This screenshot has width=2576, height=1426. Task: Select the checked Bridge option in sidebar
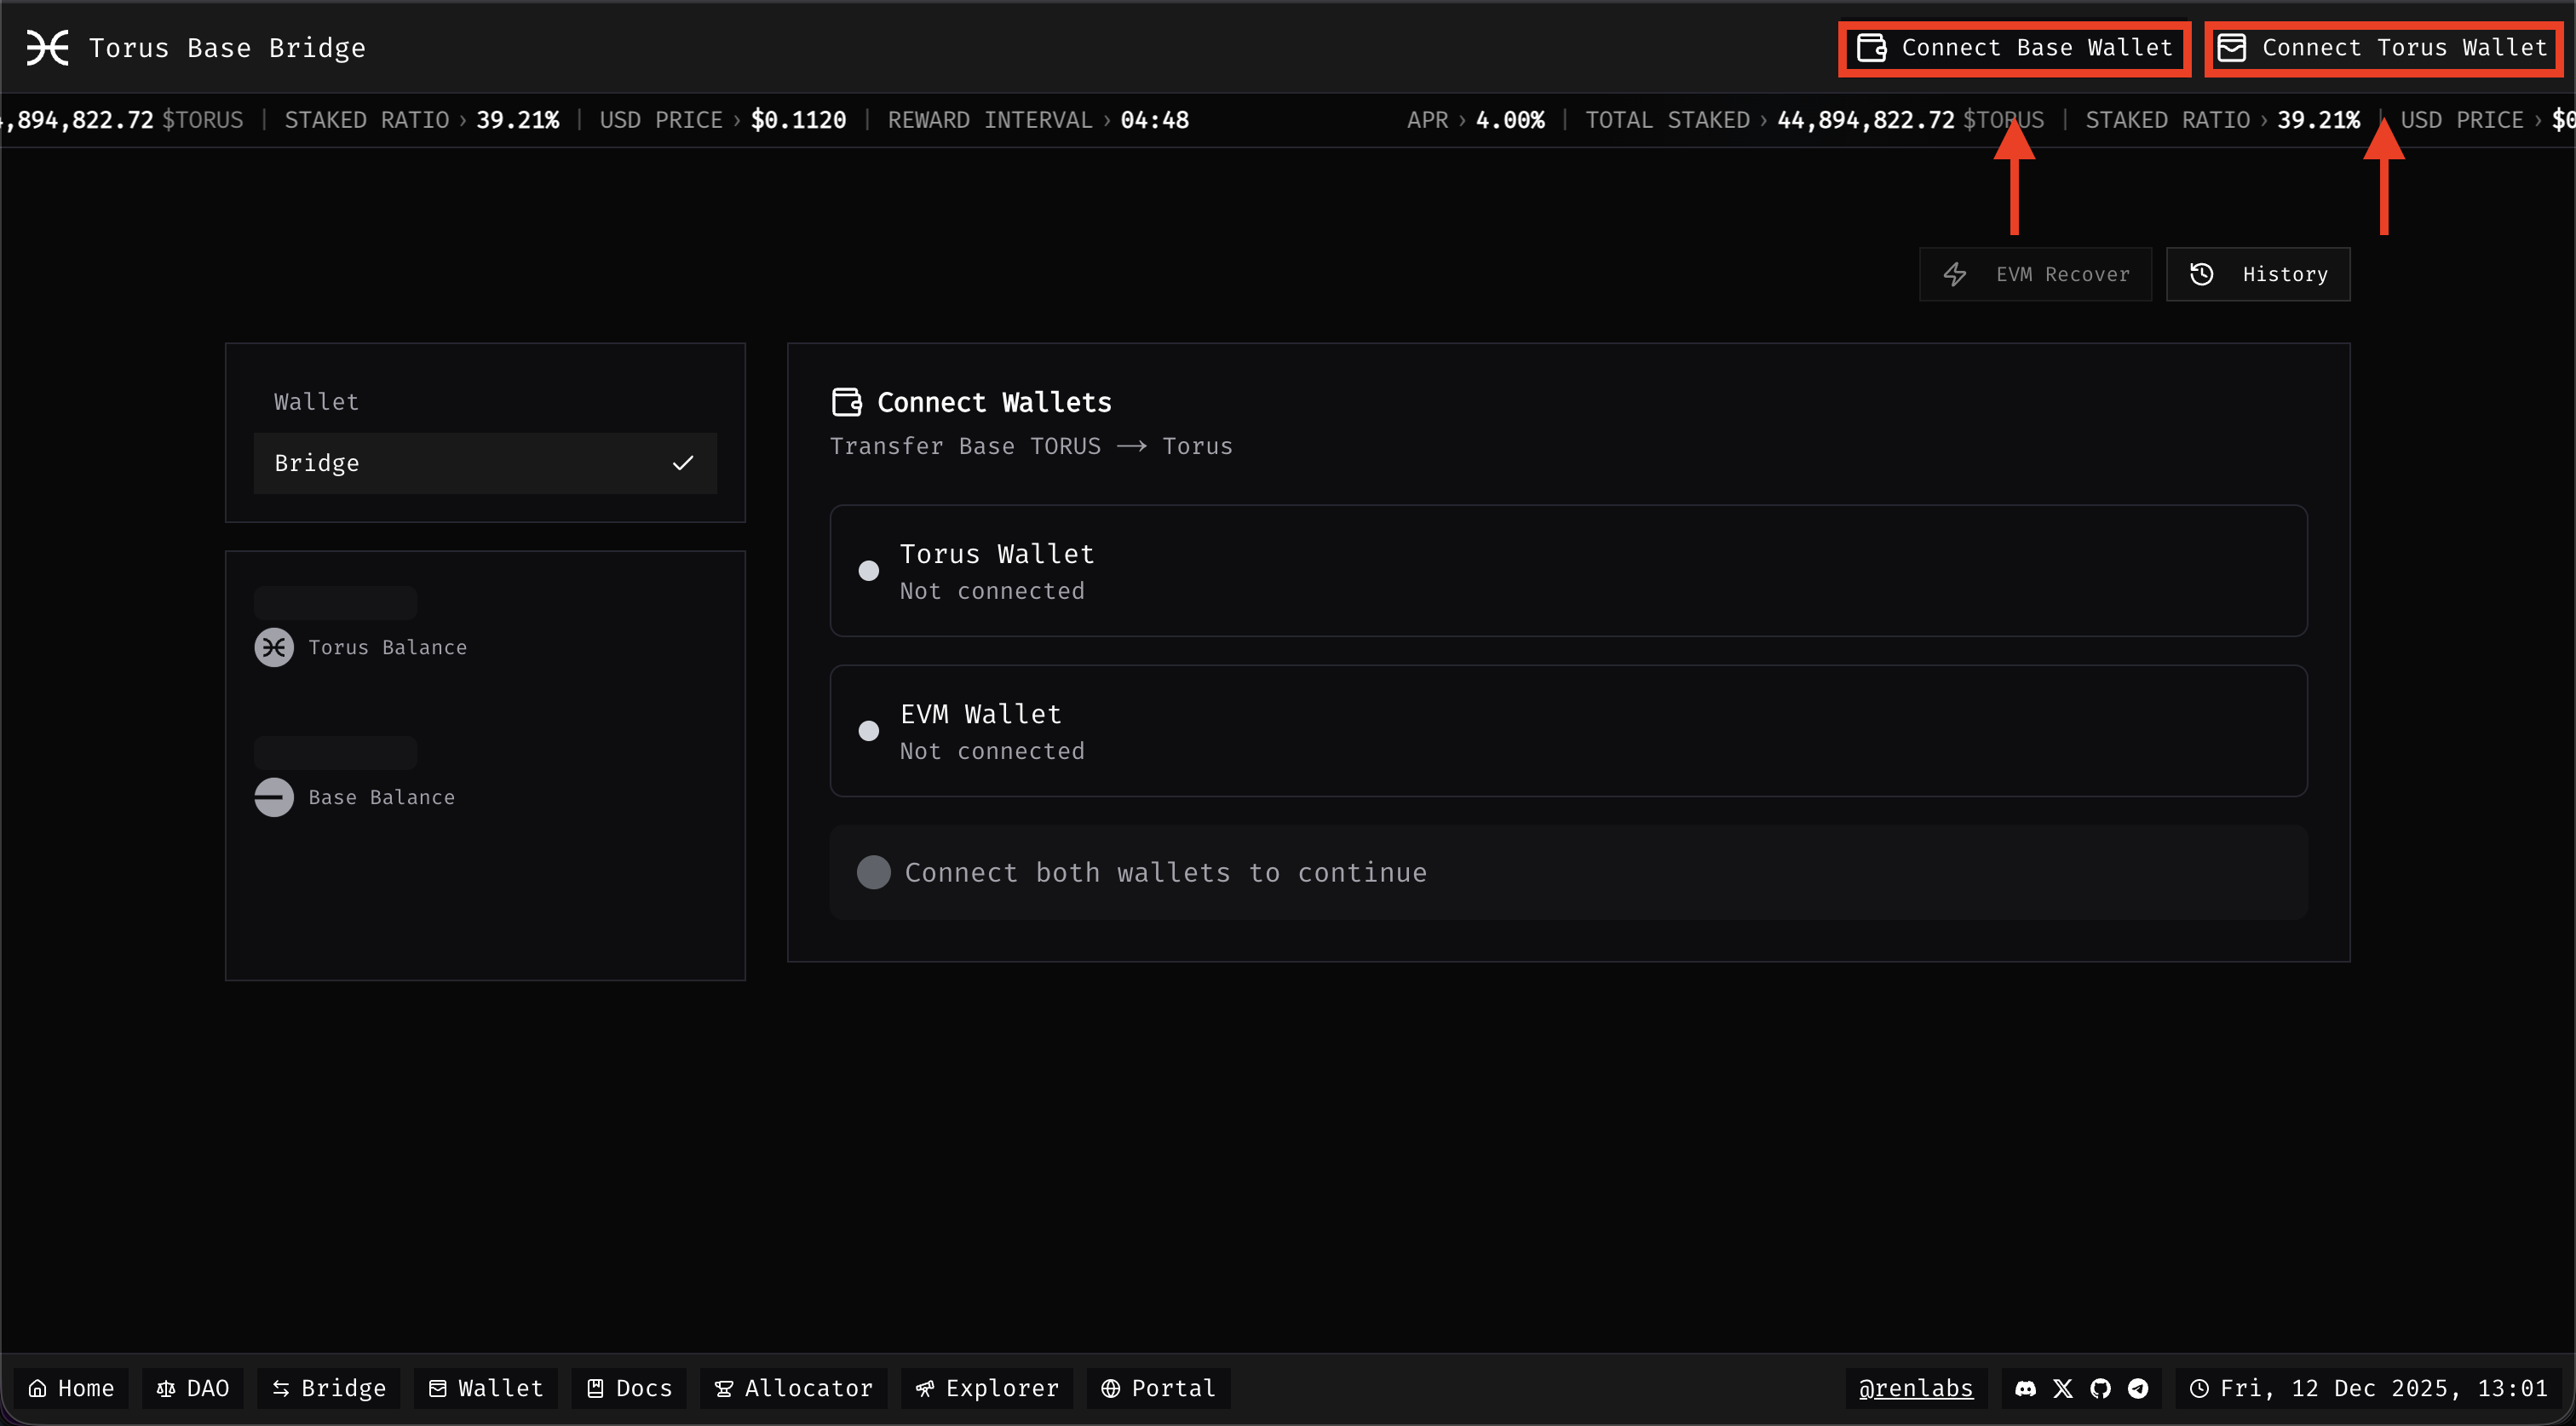[x=485, y=463]
